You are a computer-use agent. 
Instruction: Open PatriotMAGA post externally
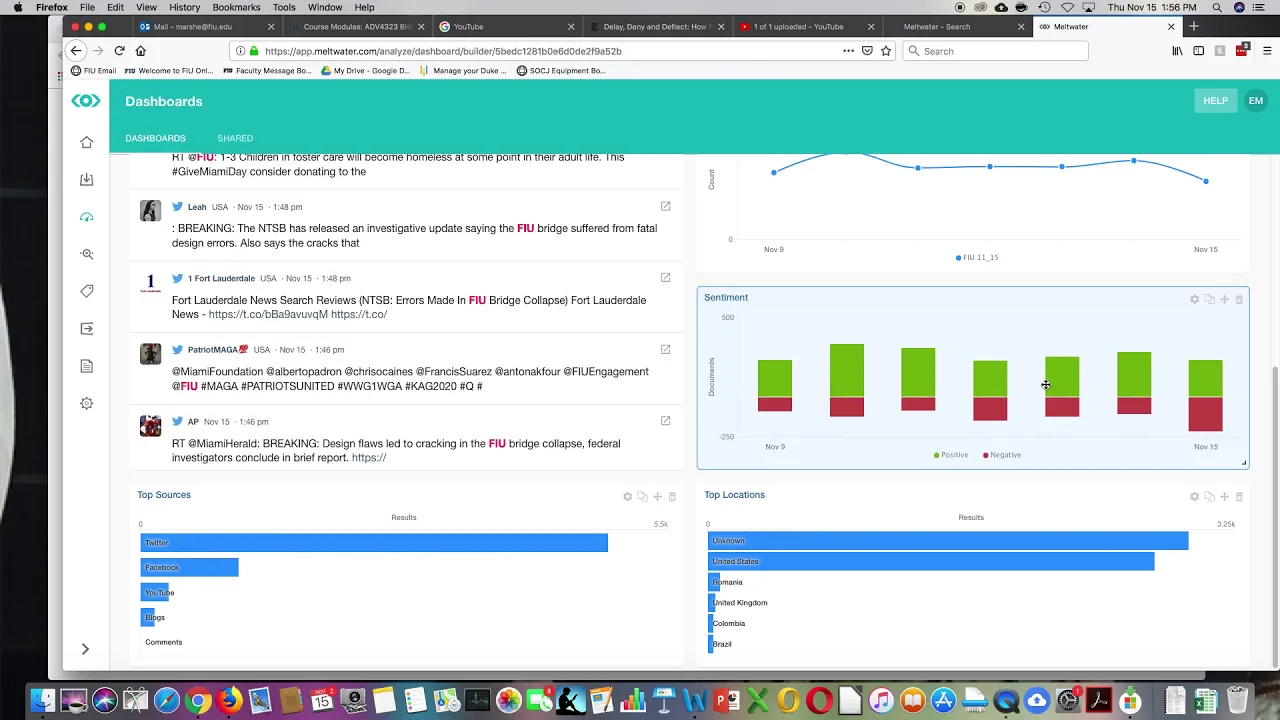(665, 349)
